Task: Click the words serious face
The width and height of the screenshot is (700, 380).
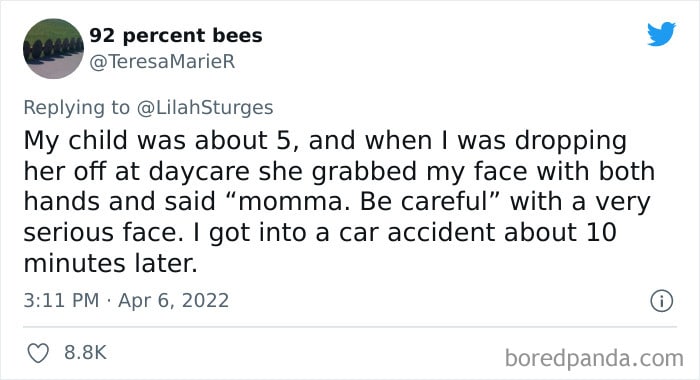Action: point(100,233)
